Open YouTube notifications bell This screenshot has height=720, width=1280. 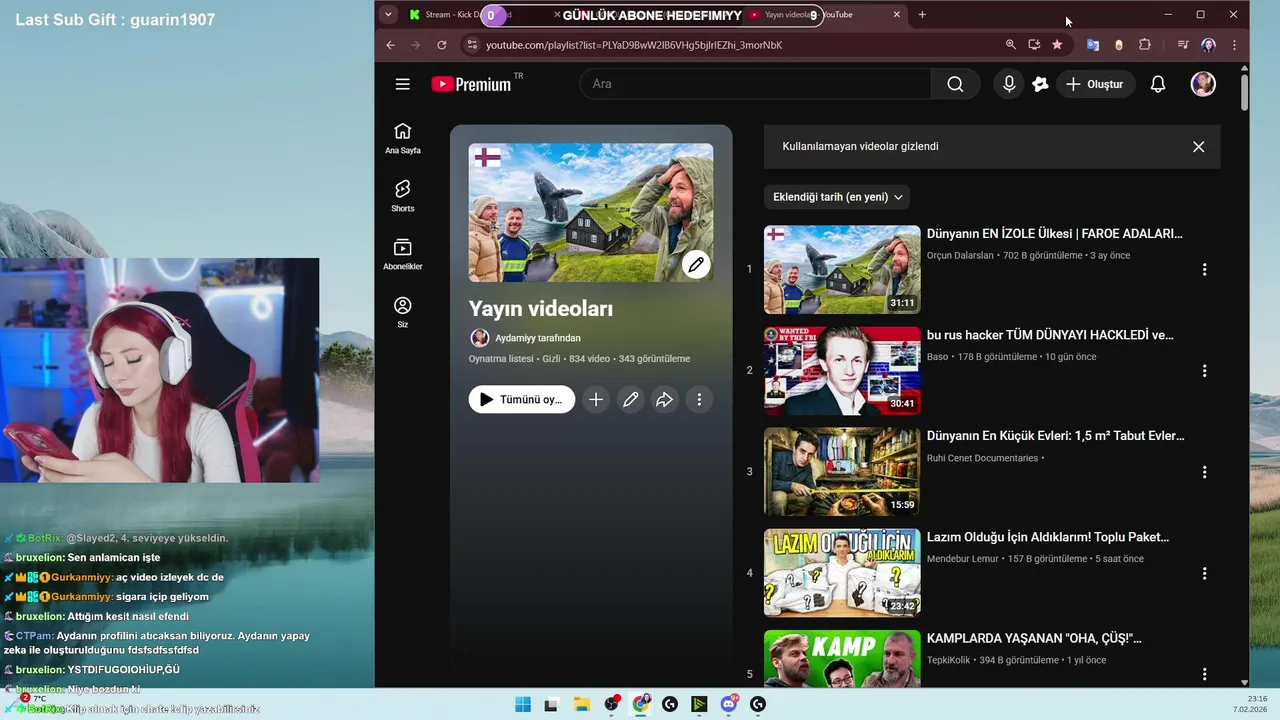(1158, 84)
